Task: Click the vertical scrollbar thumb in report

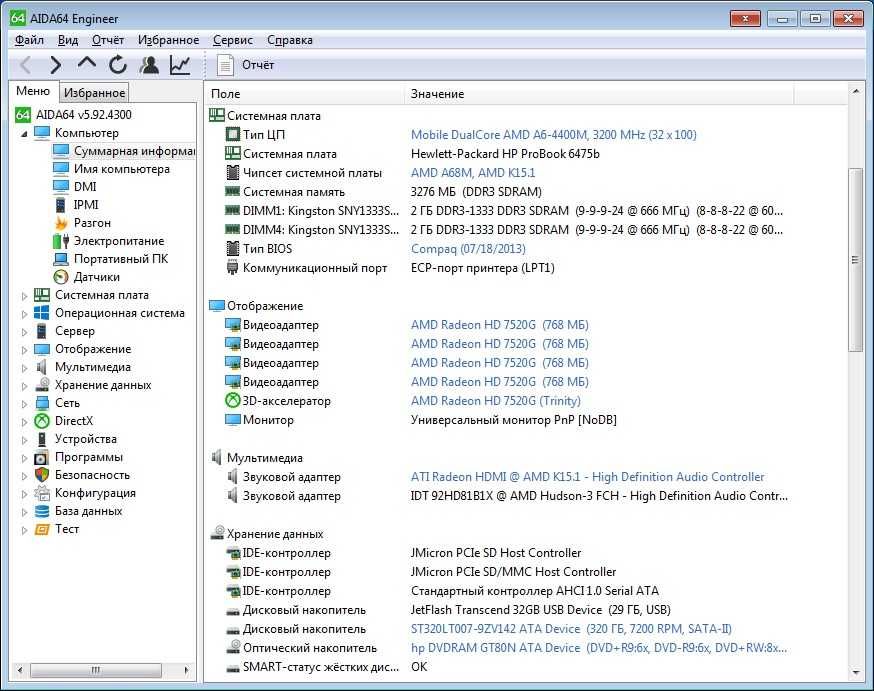Action: coord(855,260)
